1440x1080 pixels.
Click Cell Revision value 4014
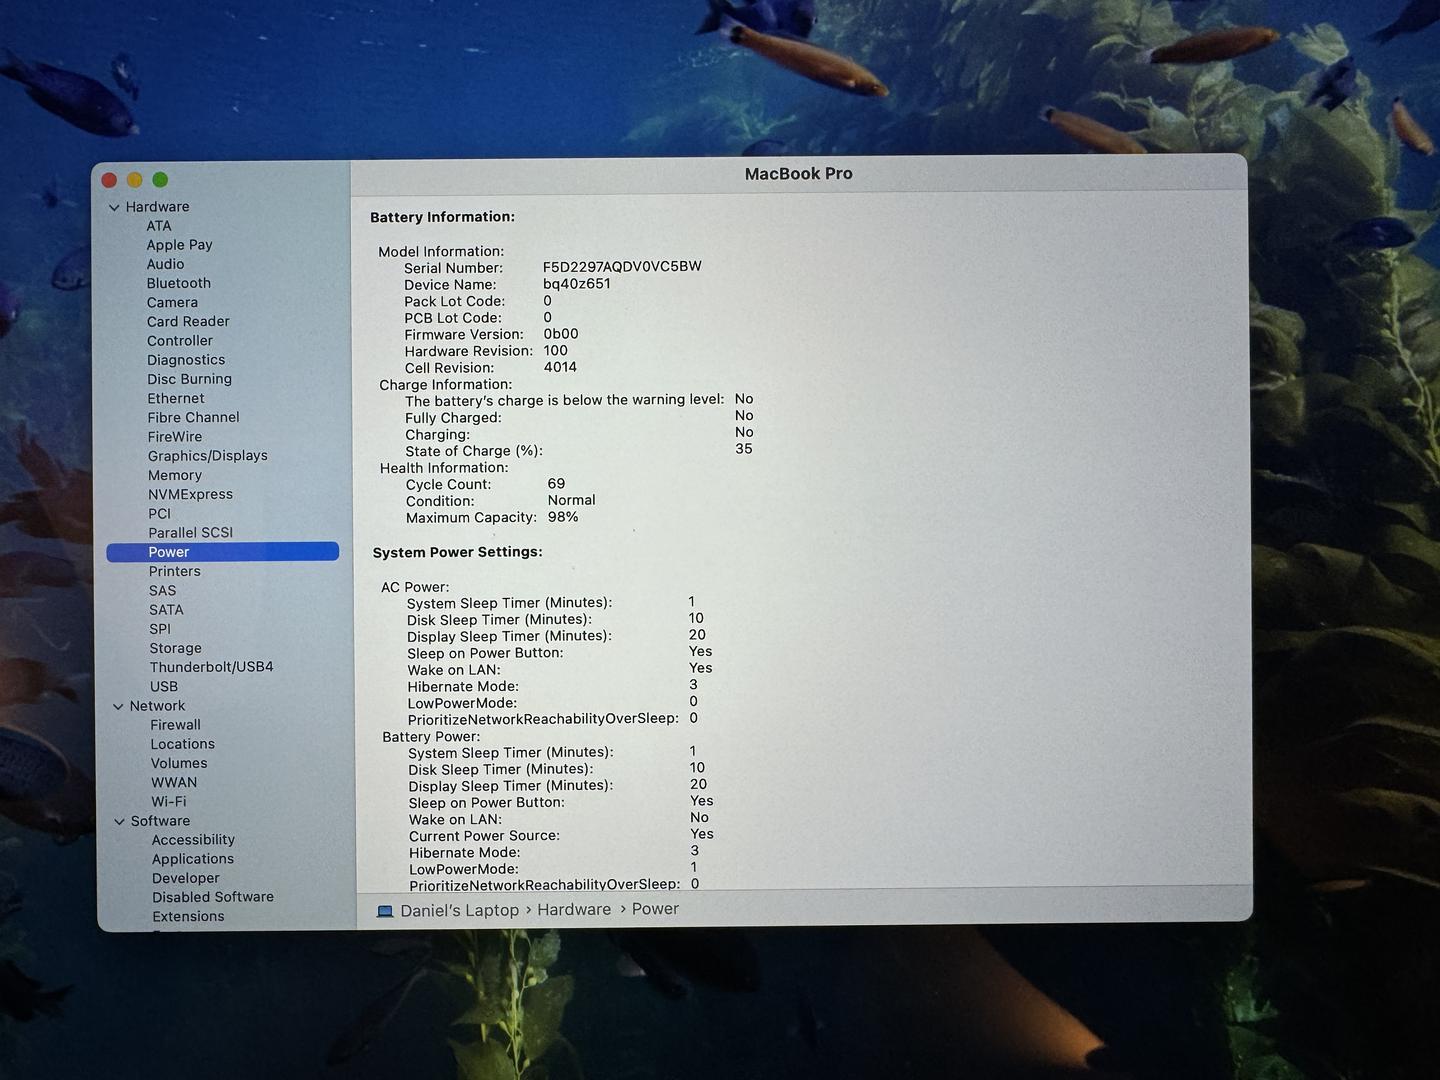(560, 367)
